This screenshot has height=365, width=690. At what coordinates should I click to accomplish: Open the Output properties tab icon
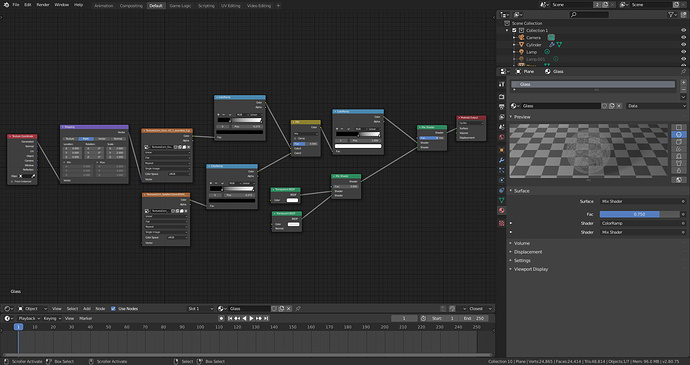(501, 107)
